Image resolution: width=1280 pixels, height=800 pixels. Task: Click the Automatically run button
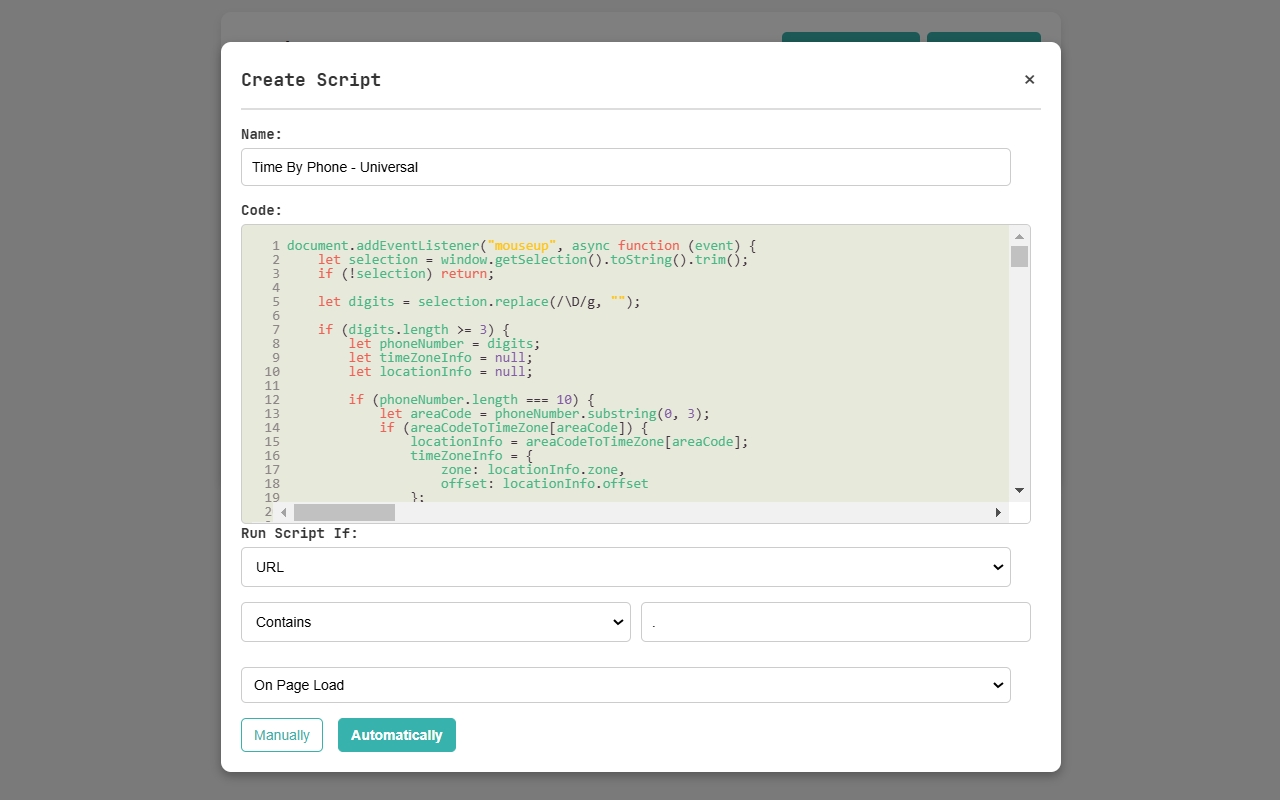point(396,734)
